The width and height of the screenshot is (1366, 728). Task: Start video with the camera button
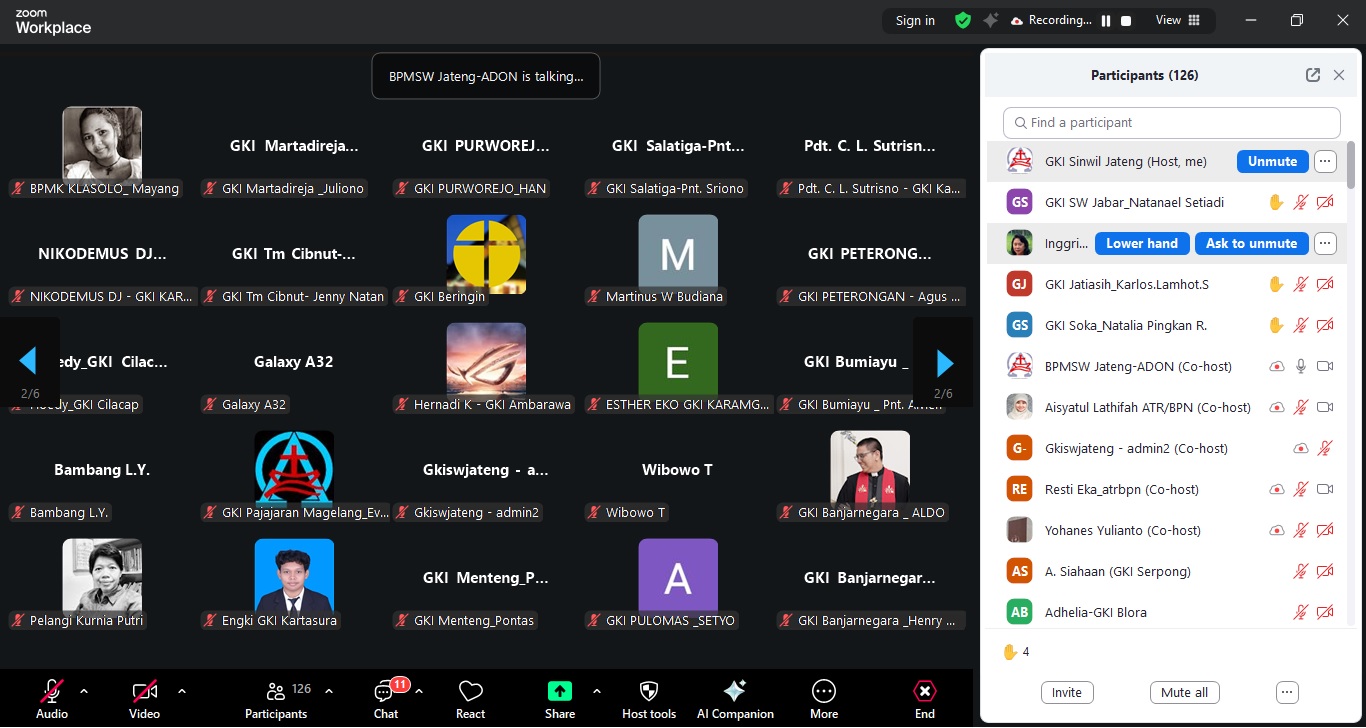pos(144,691)
